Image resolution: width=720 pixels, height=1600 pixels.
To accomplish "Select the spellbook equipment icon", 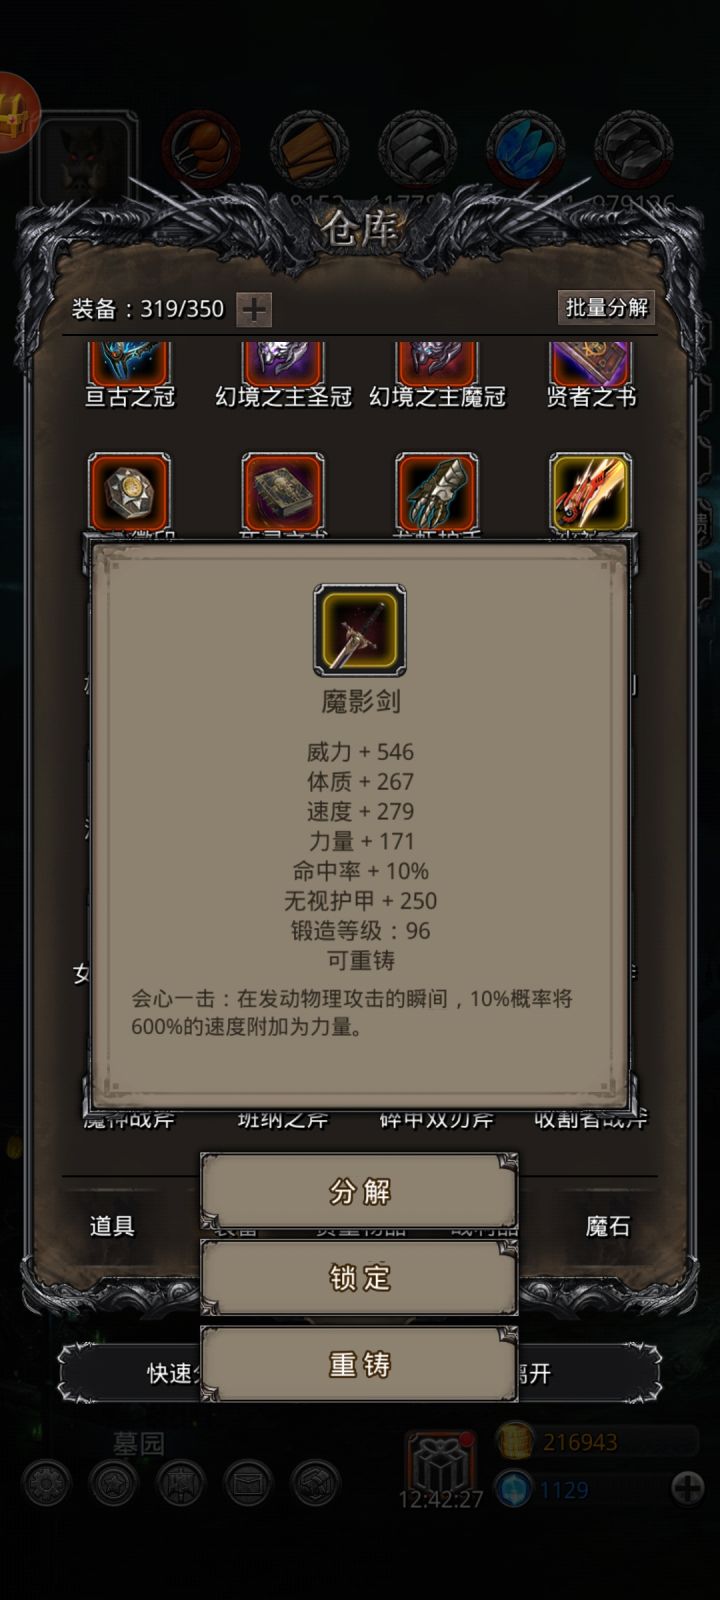I will tap(283, 492).
